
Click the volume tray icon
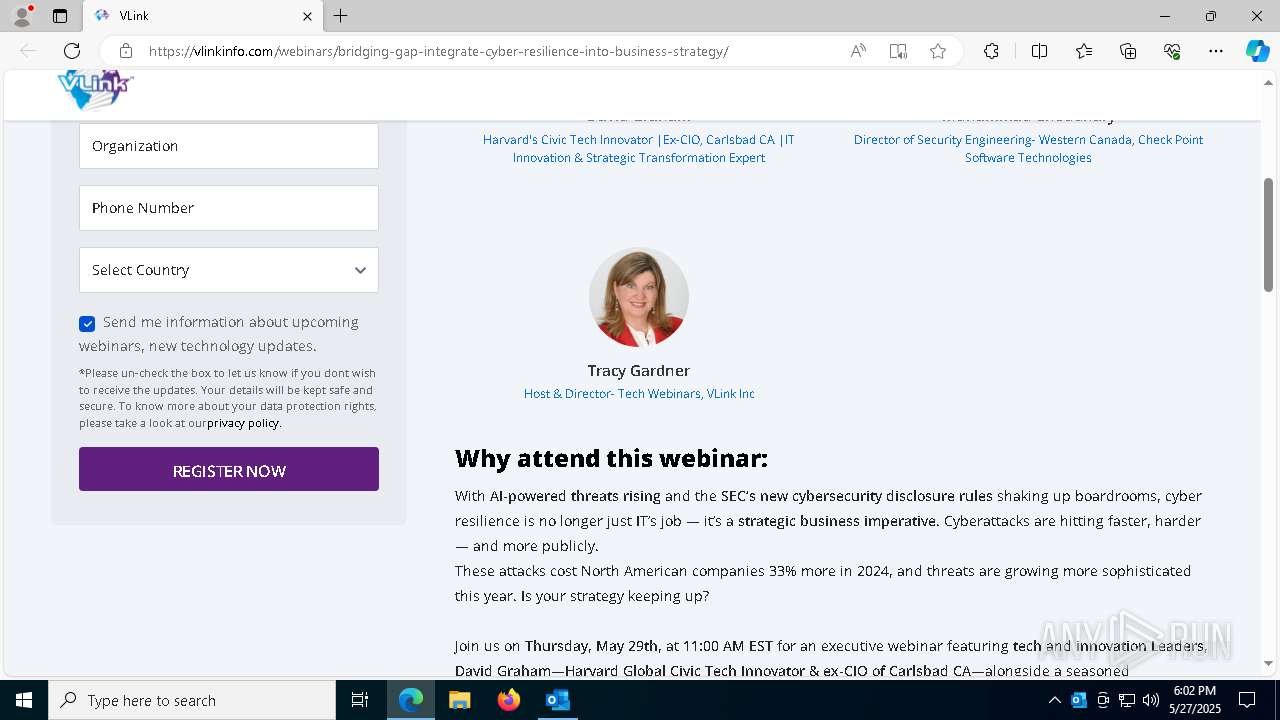pos(1151,700)
